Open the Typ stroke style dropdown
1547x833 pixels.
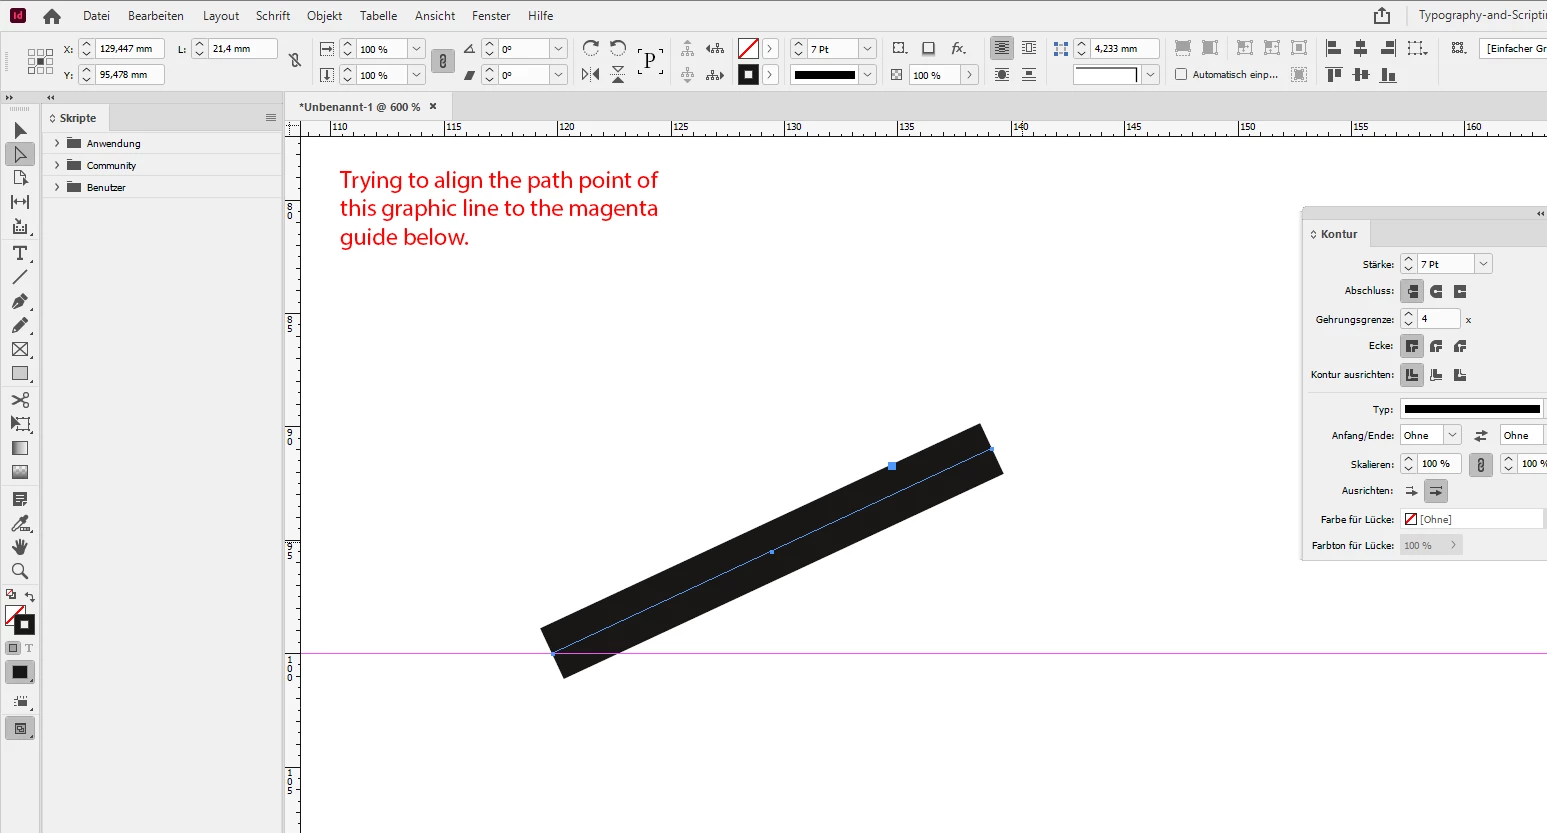pyautogui.click(x=1472, y=409)
